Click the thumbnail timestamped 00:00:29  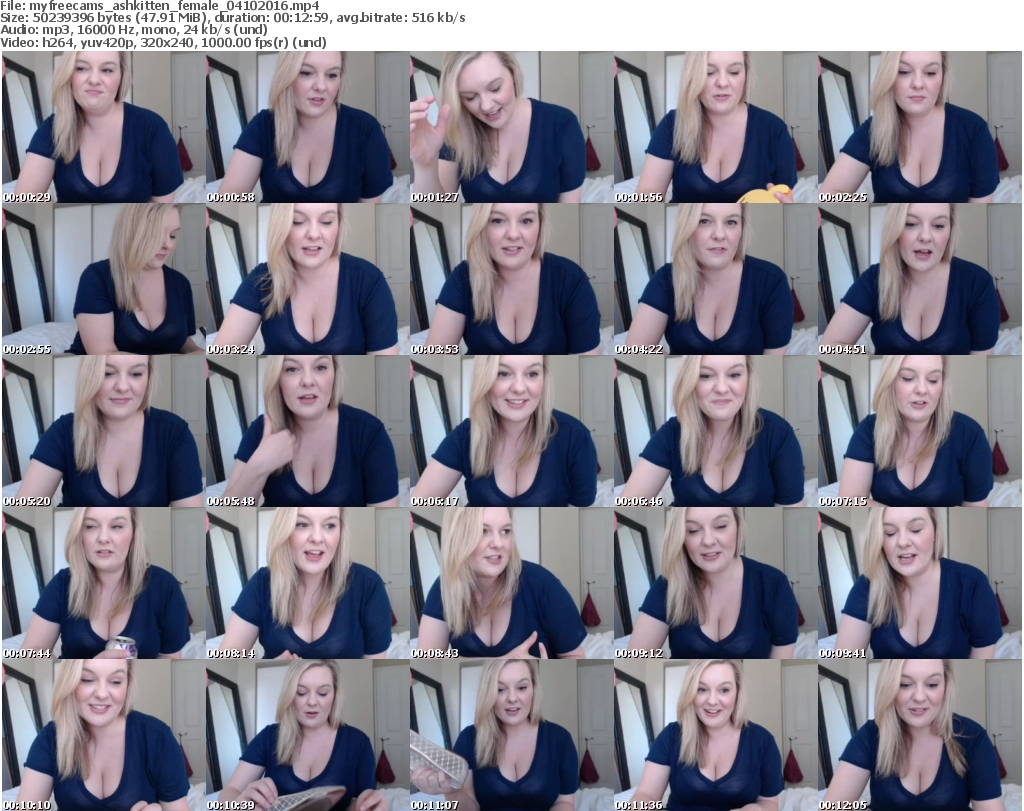point(103,127)
